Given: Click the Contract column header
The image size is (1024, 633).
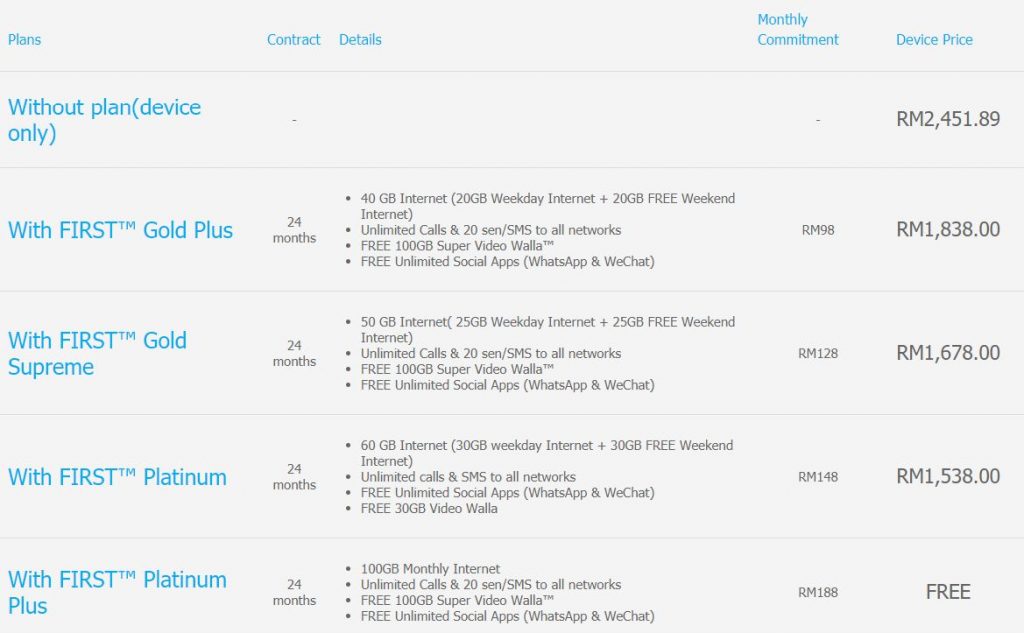Looking at the screenshot, I should coord(294,40).
